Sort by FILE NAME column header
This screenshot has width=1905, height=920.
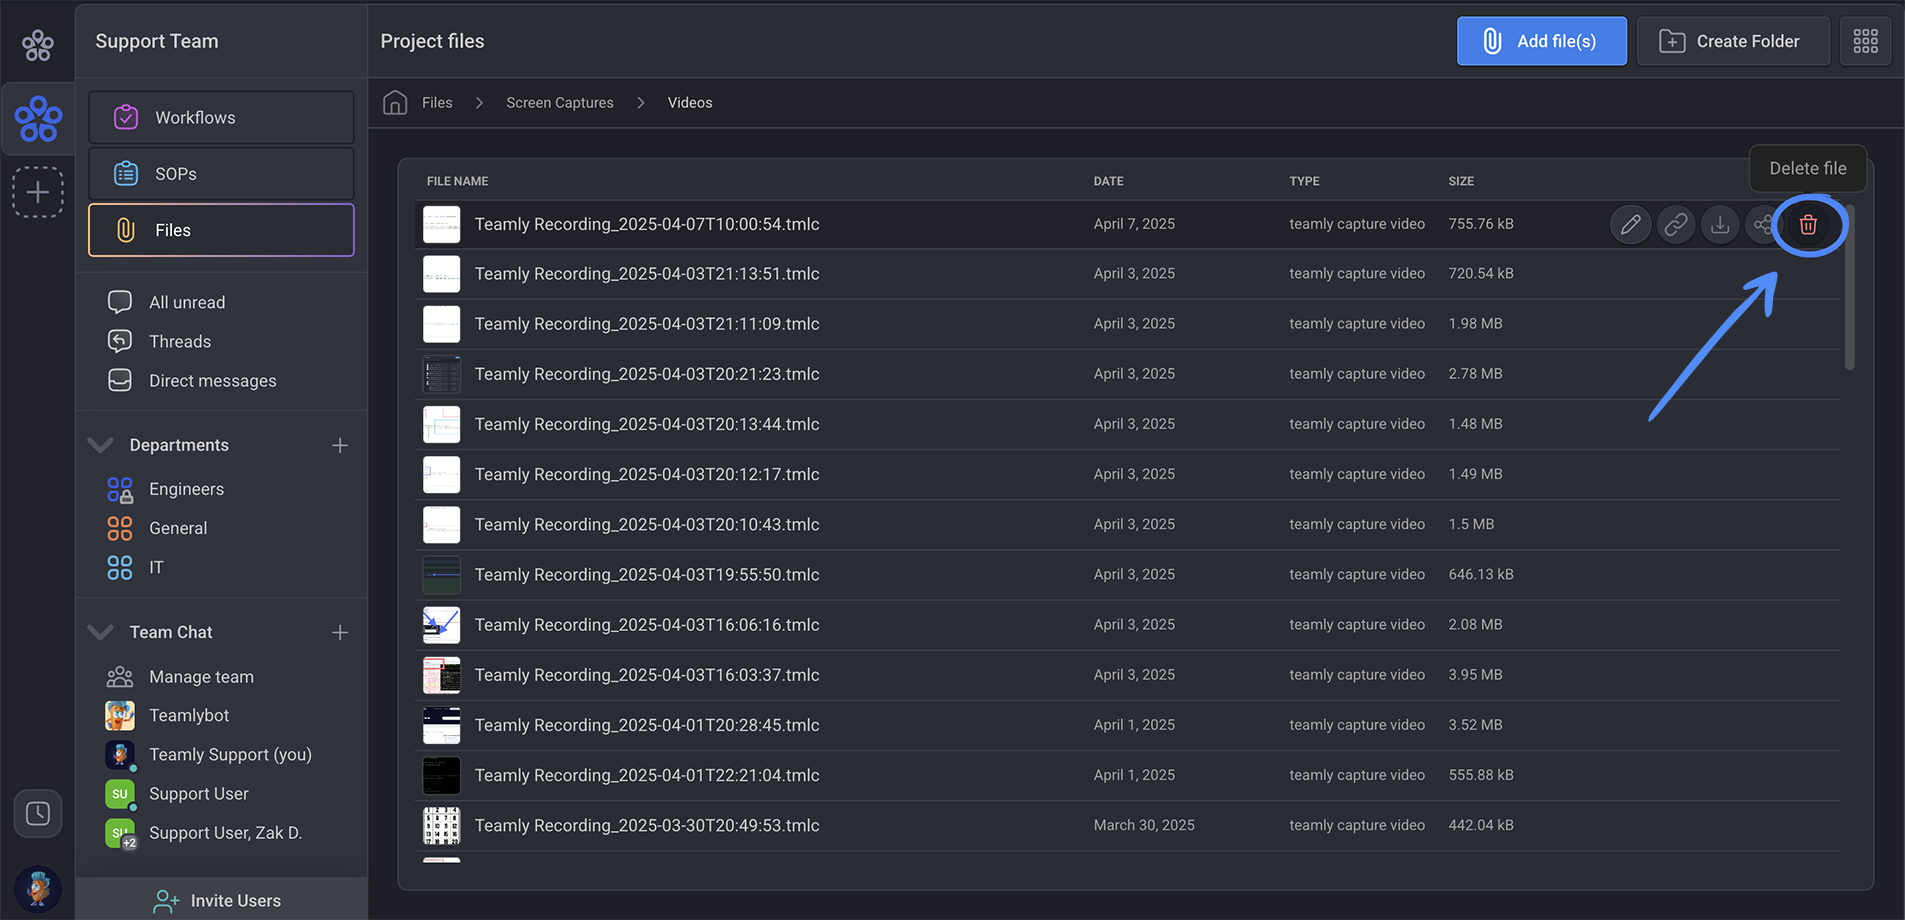457,181
